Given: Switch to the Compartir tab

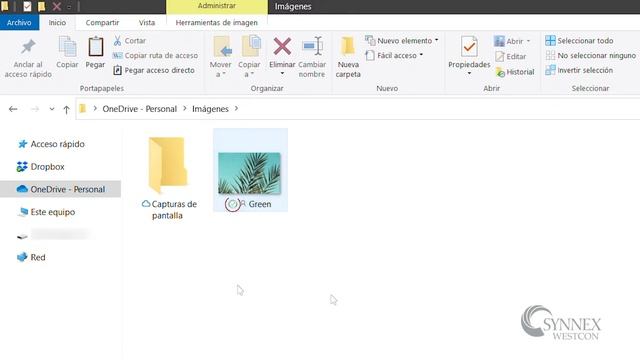Looking at the screenshot, I should [x=102, y=22].
